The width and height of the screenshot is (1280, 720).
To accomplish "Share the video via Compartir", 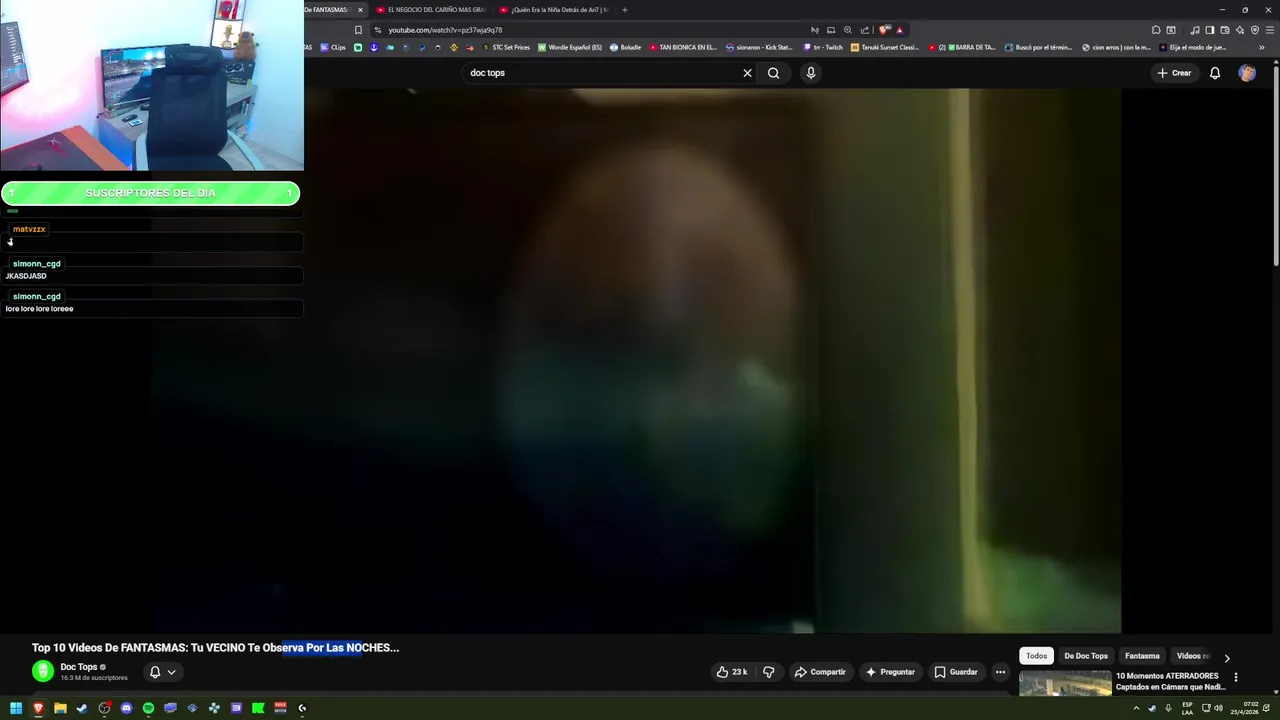I will 820,672.
